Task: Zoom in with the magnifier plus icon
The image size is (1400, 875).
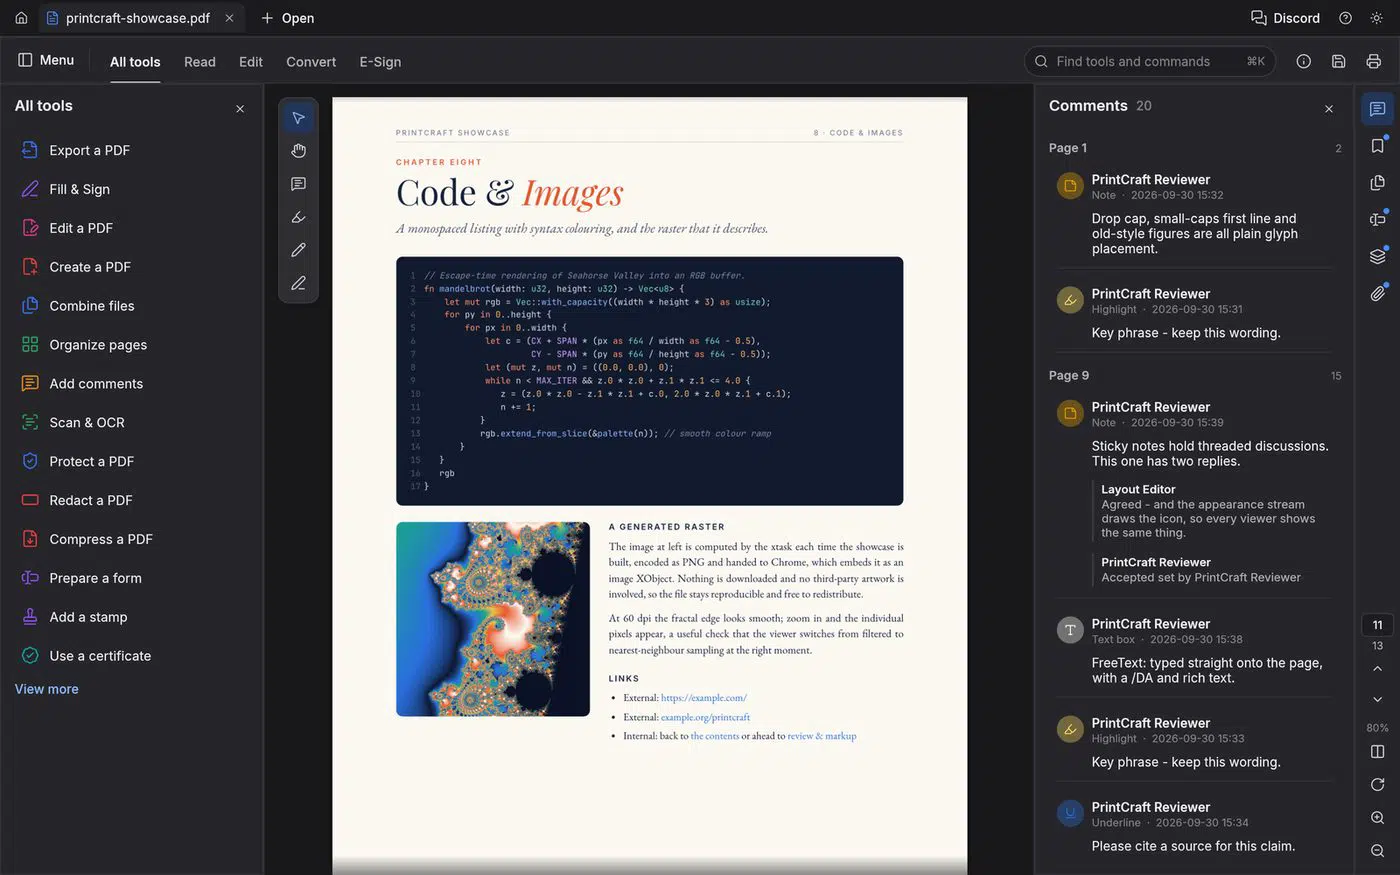Action: 1377,818
